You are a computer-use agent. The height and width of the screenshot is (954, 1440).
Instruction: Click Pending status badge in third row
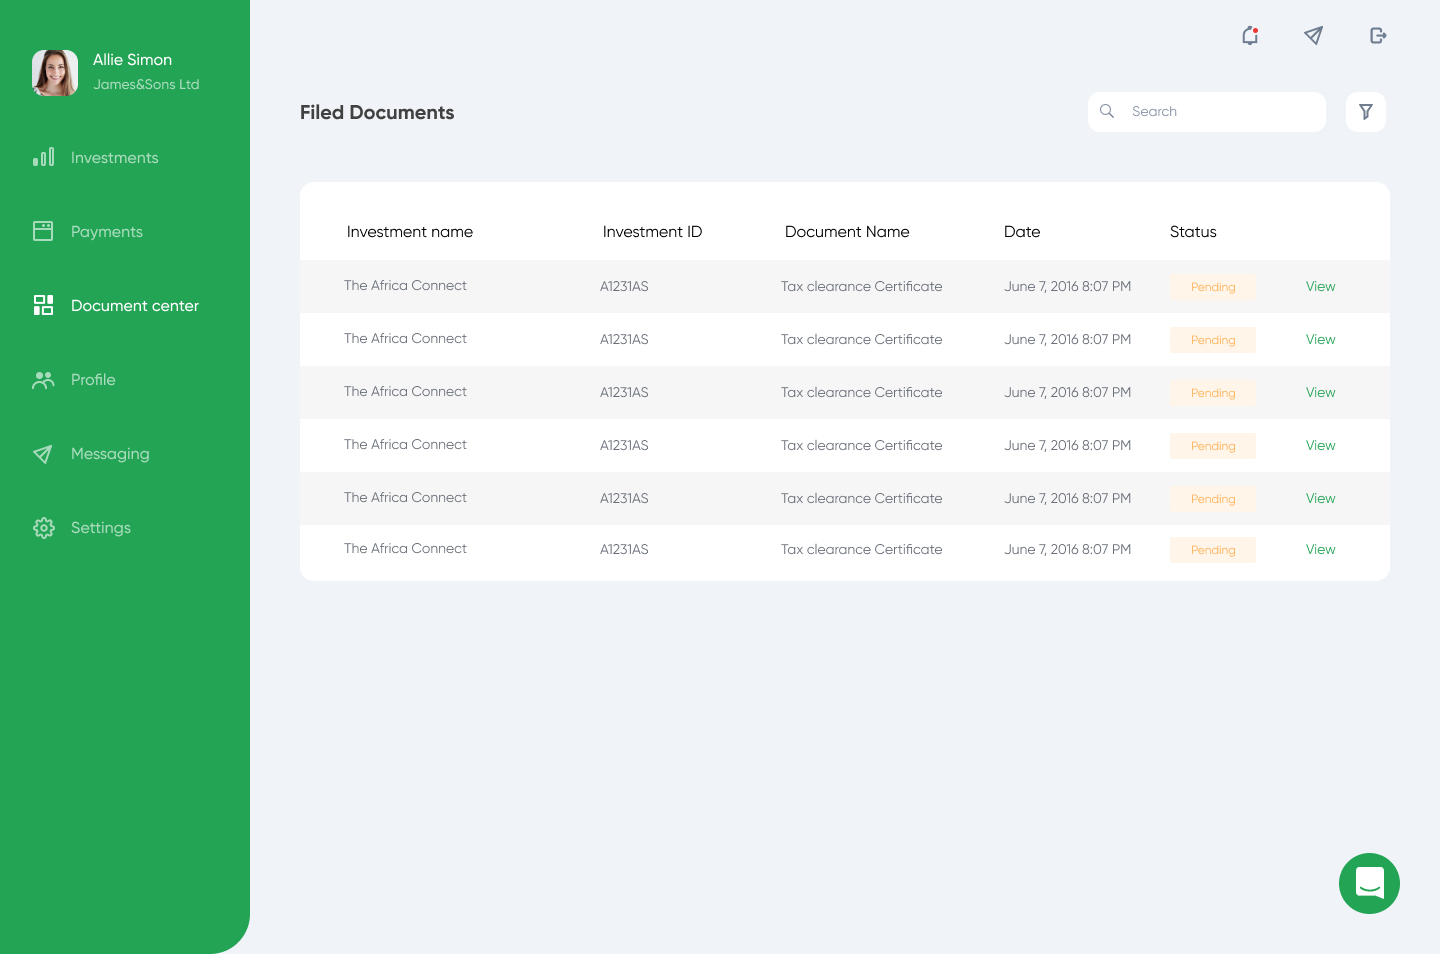[1212, 393]
